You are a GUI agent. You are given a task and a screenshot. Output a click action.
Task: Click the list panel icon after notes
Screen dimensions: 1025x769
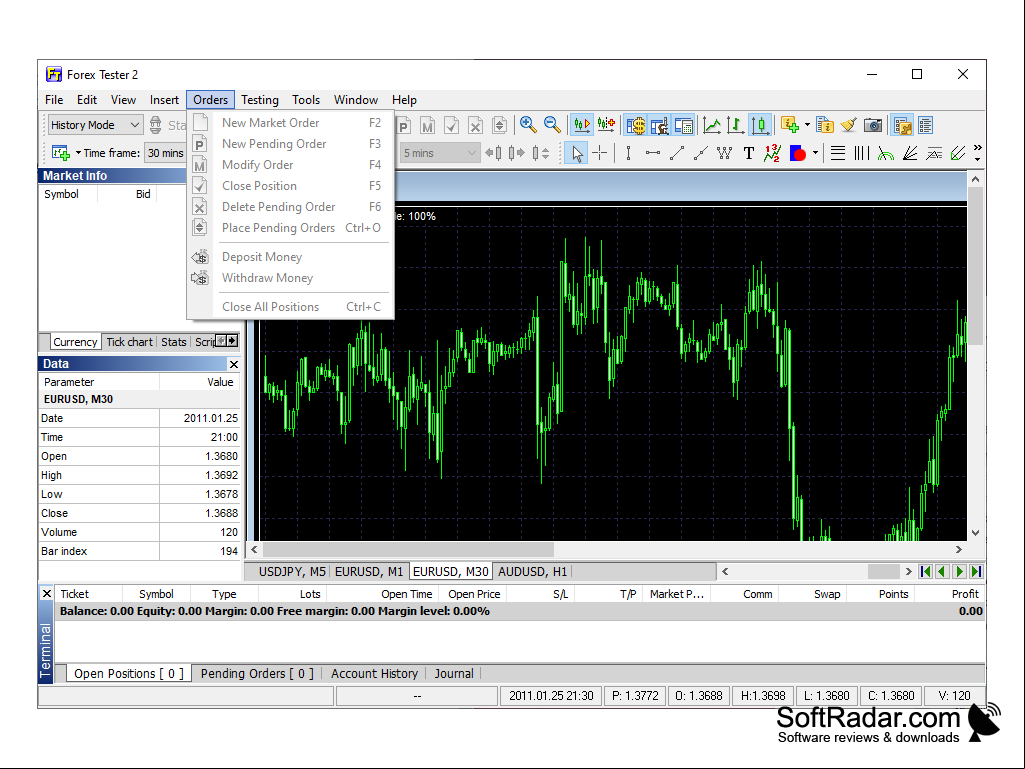[925, 125]
